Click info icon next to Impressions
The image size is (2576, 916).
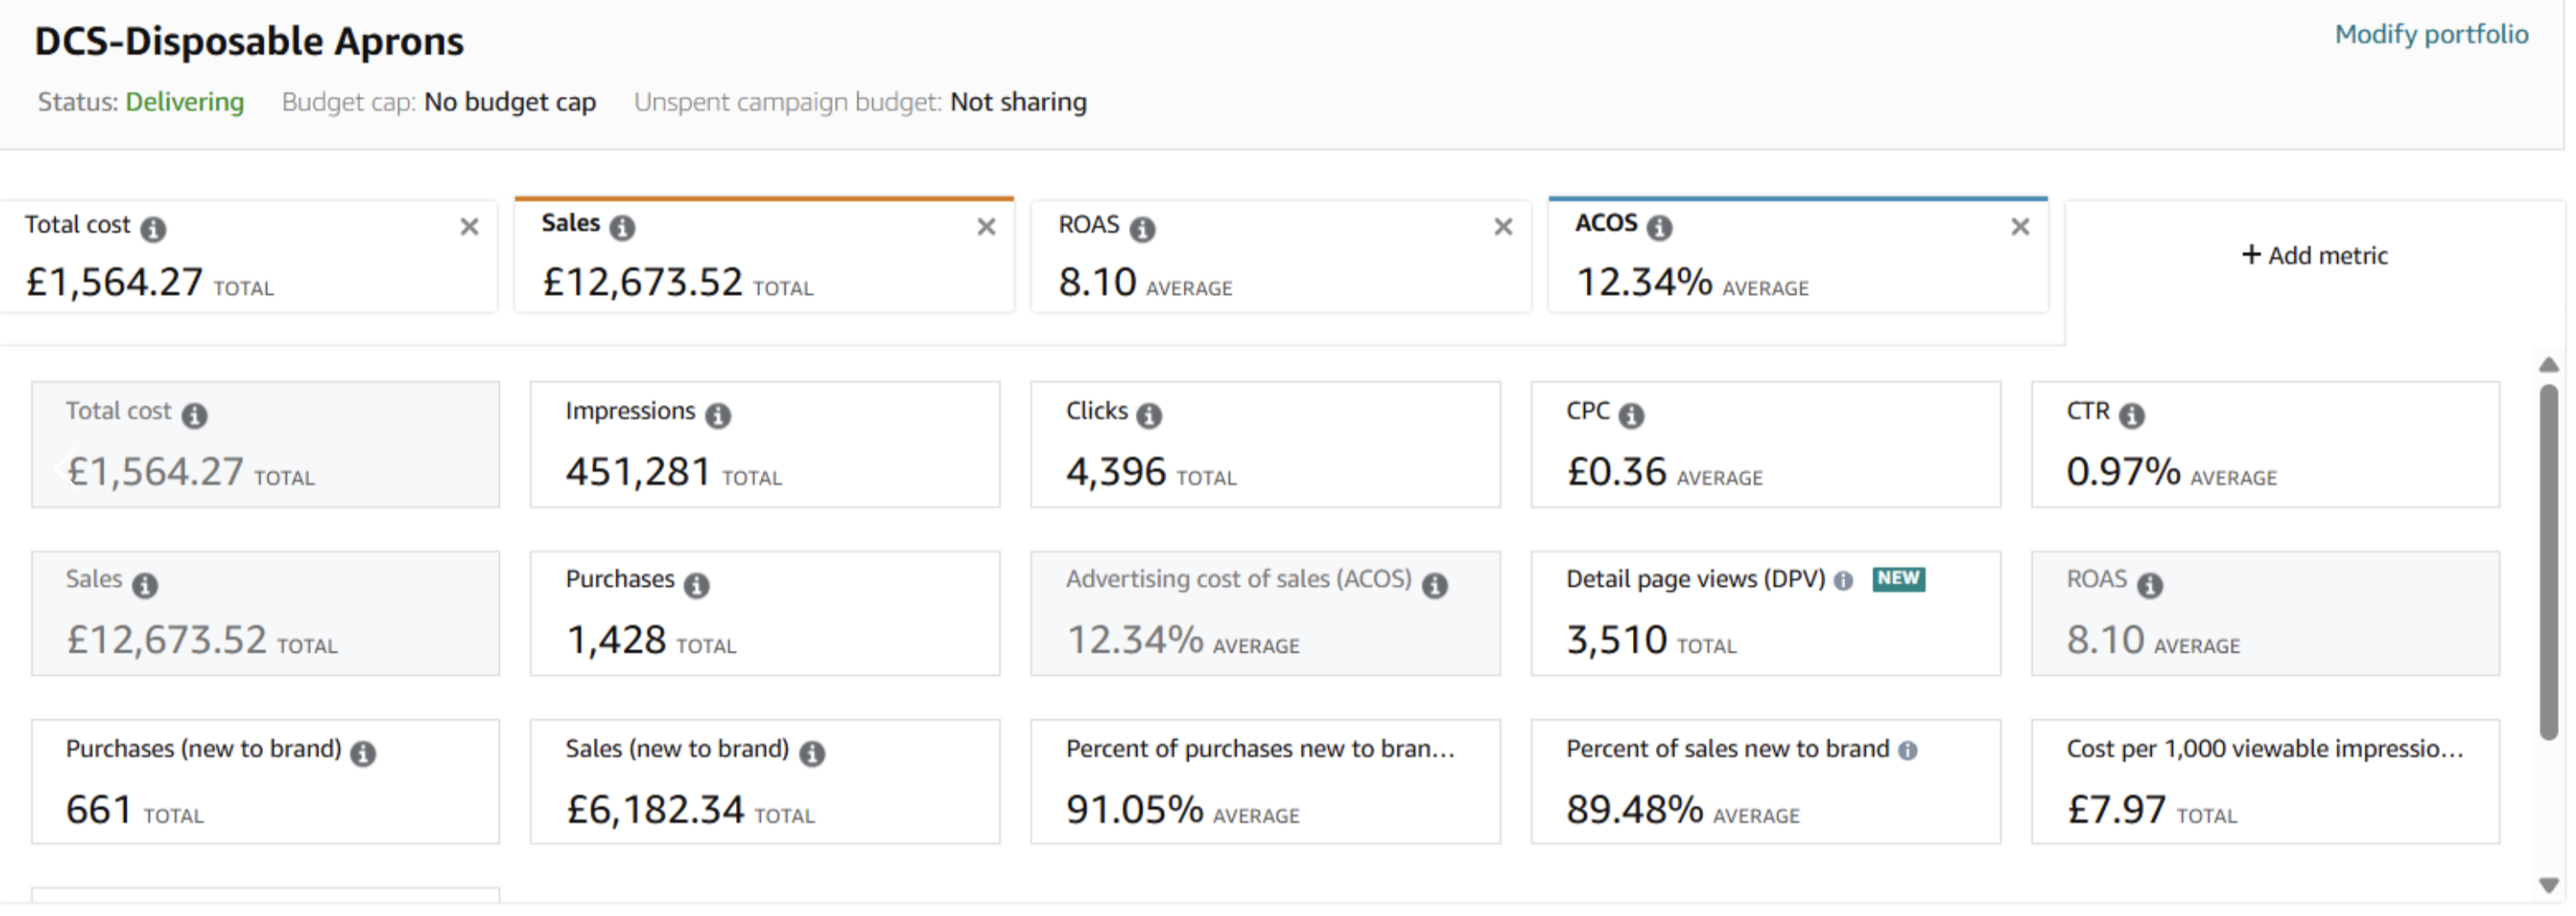718,415
